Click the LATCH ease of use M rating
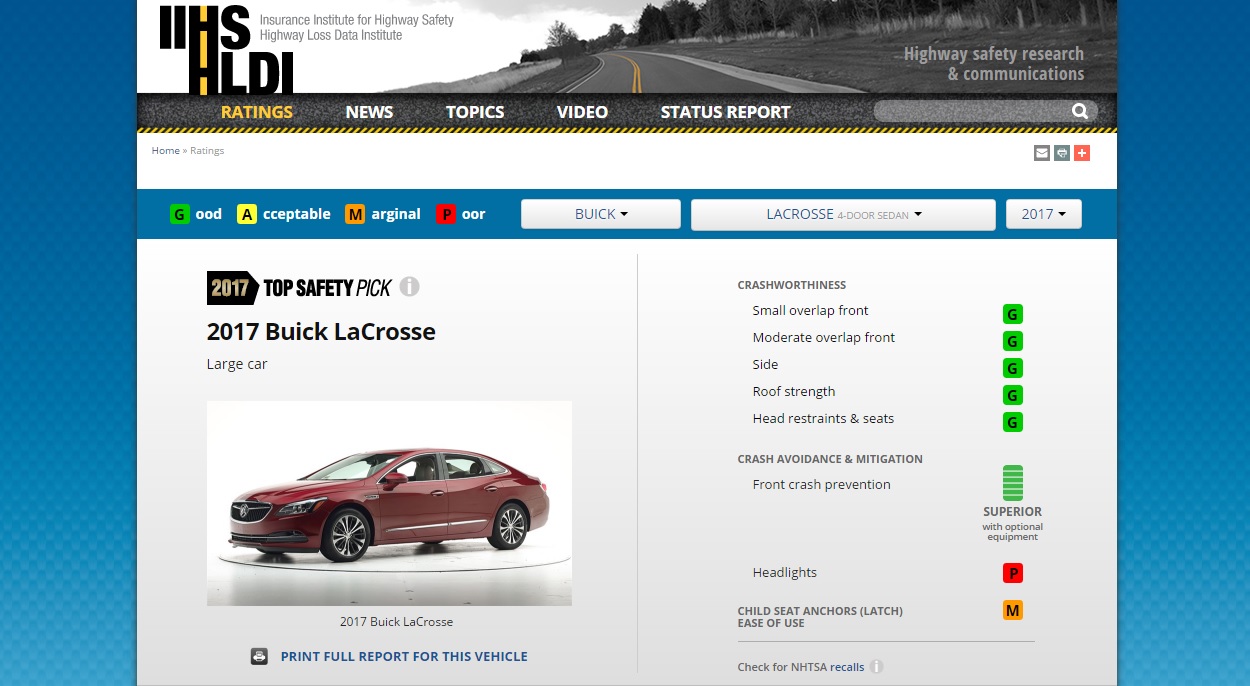The image size is (1250, 686). click(x=1013, y=610)
